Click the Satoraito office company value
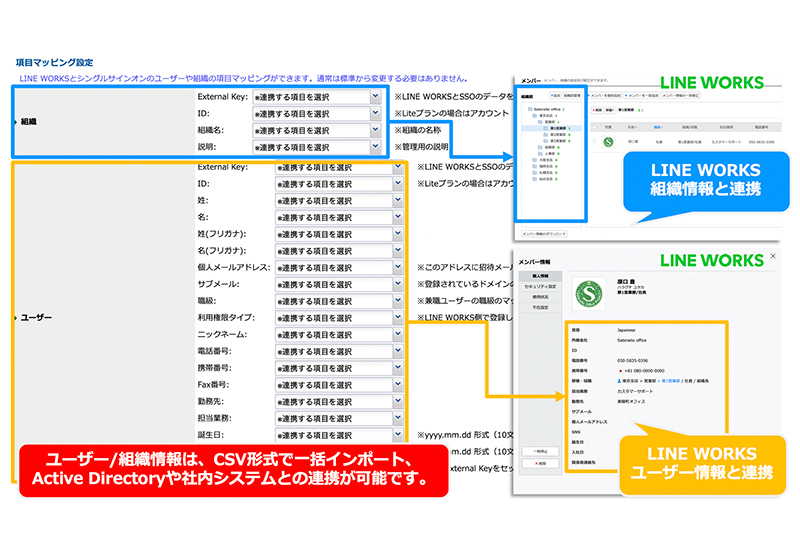This screenshot has width=800, height=547. [632, 340]
